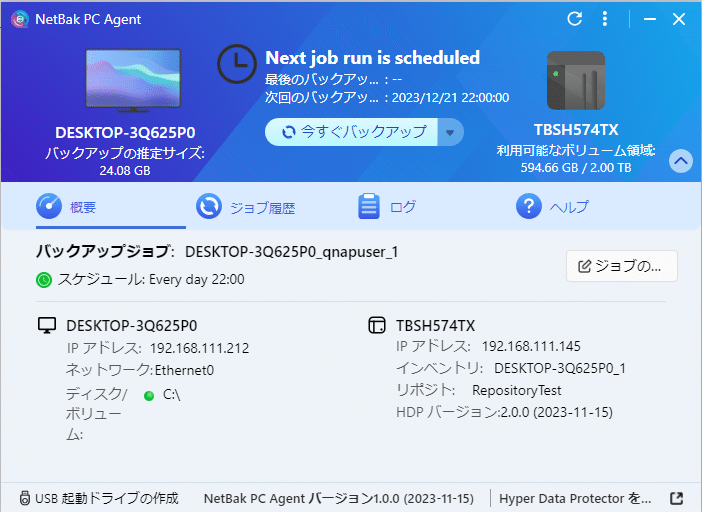Click the NetBak PC Agent logo icon
Screen dimensions: 702x512
(x=20, y=19)
